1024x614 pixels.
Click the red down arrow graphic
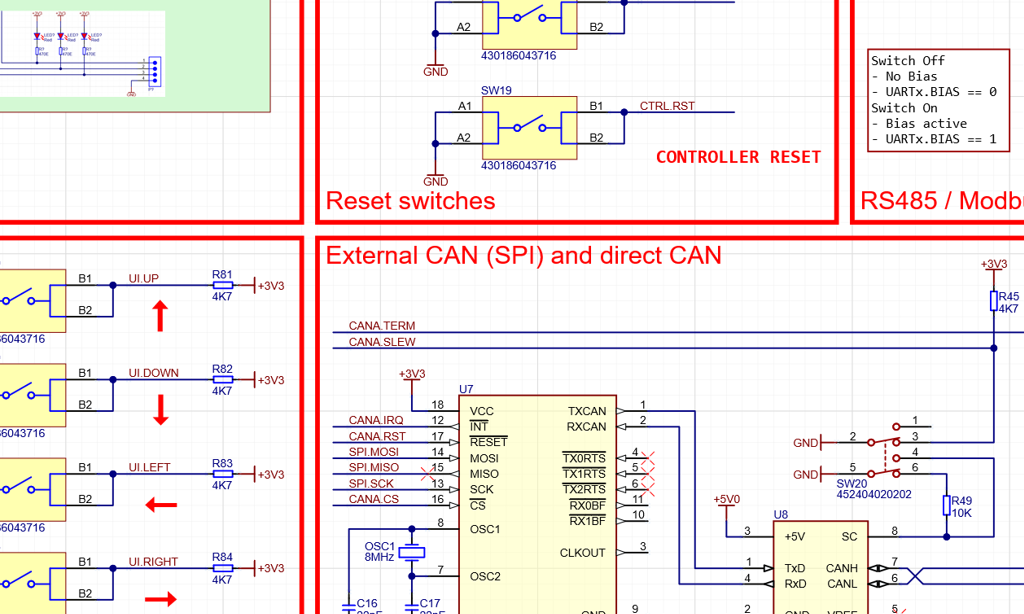(x=160, y=409)
